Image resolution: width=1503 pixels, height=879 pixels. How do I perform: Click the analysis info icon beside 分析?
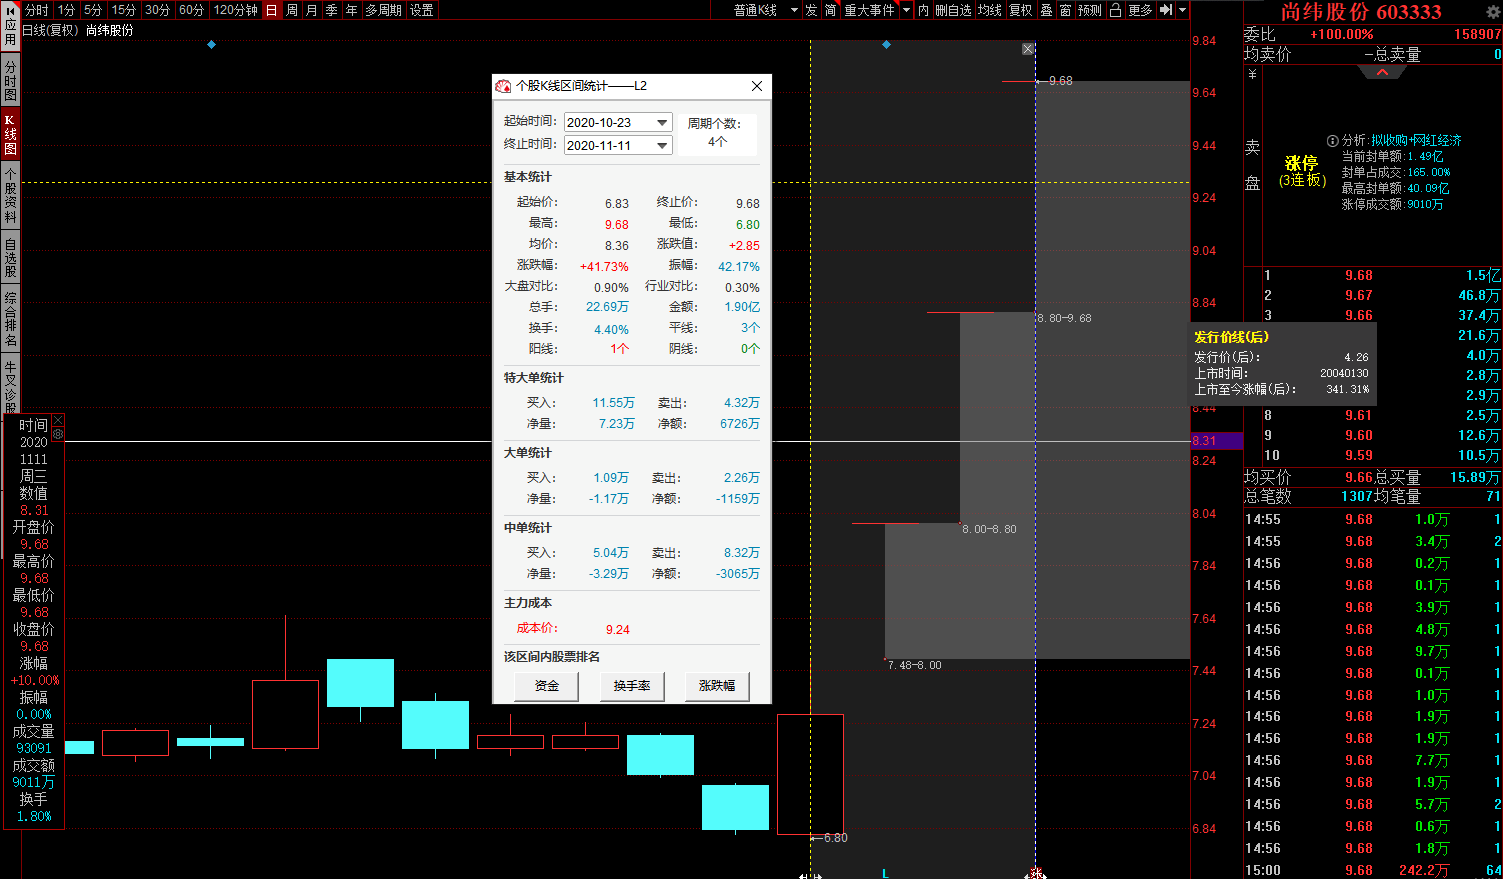click(x=1332, y=141)
